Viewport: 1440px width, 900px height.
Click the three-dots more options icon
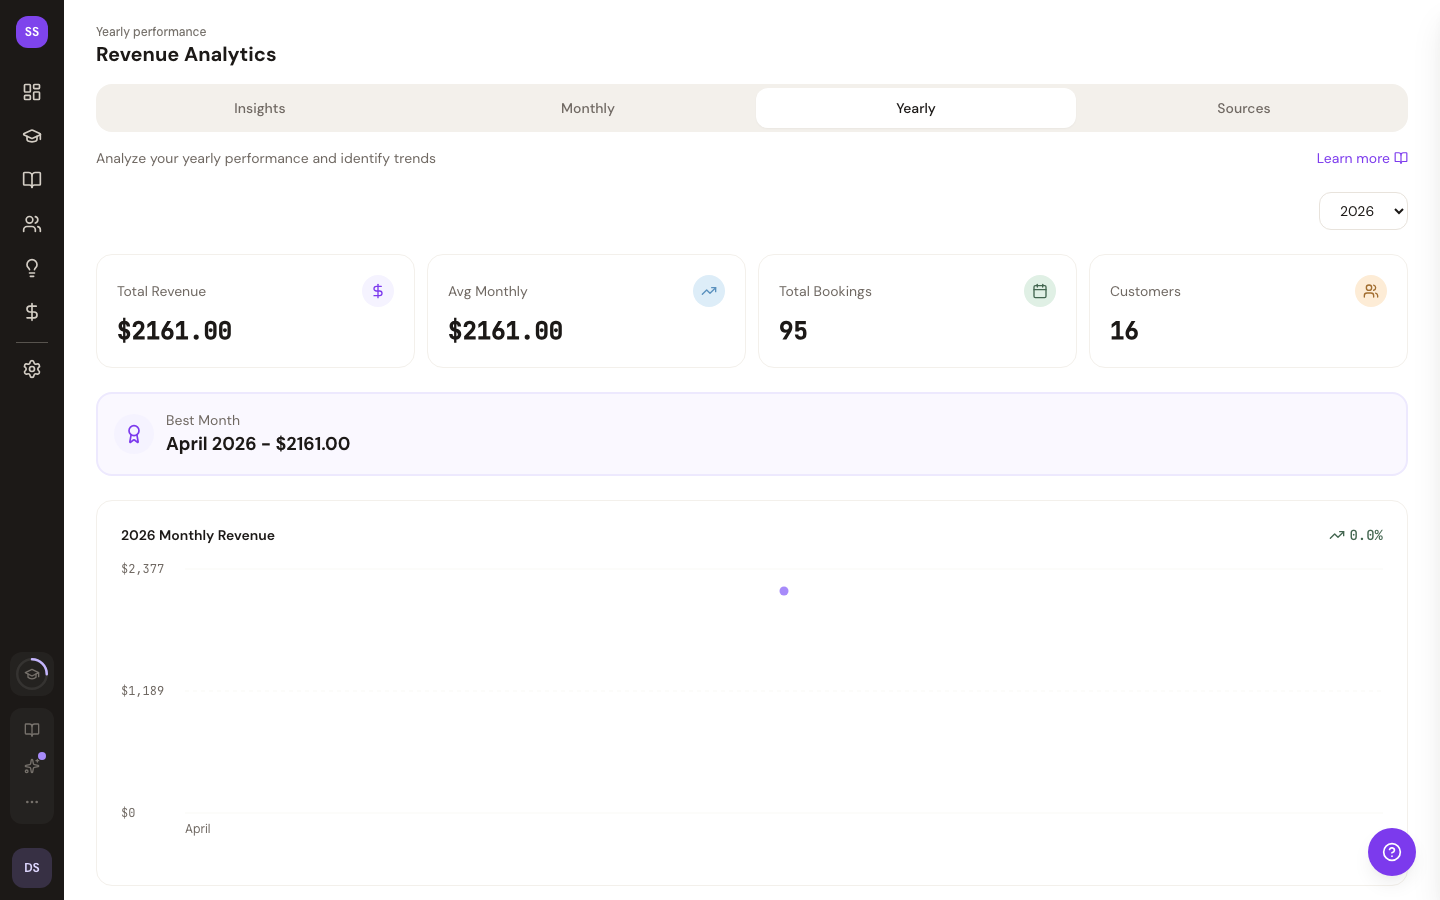32,802
